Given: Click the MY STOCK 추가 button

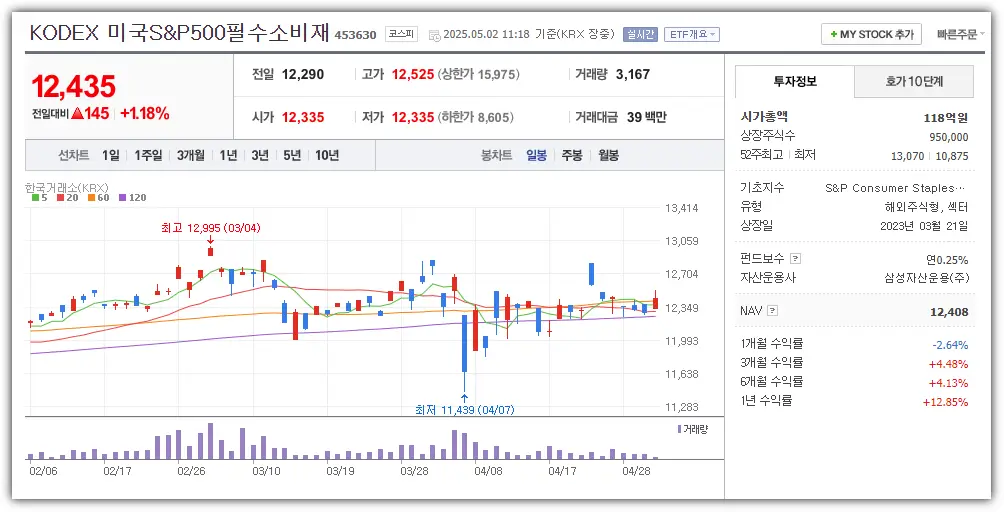Looking at the screenshot, I should pyautogui.click(x=871, y=34).
